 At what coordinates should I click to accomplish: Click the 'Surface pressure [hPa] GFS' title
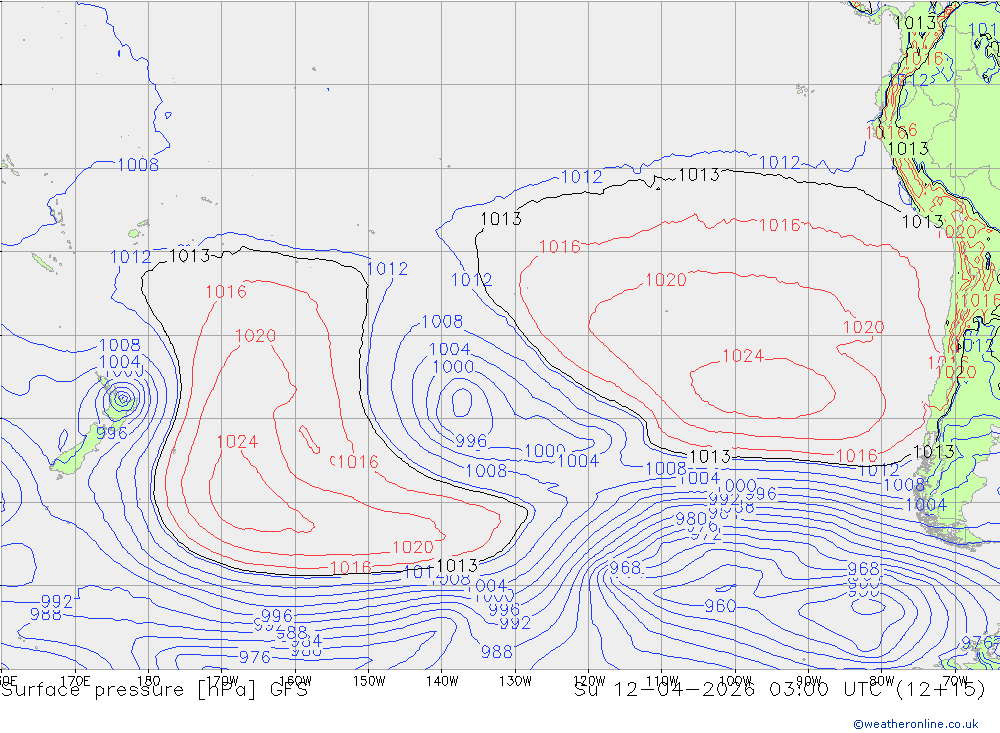click(154, 690)
